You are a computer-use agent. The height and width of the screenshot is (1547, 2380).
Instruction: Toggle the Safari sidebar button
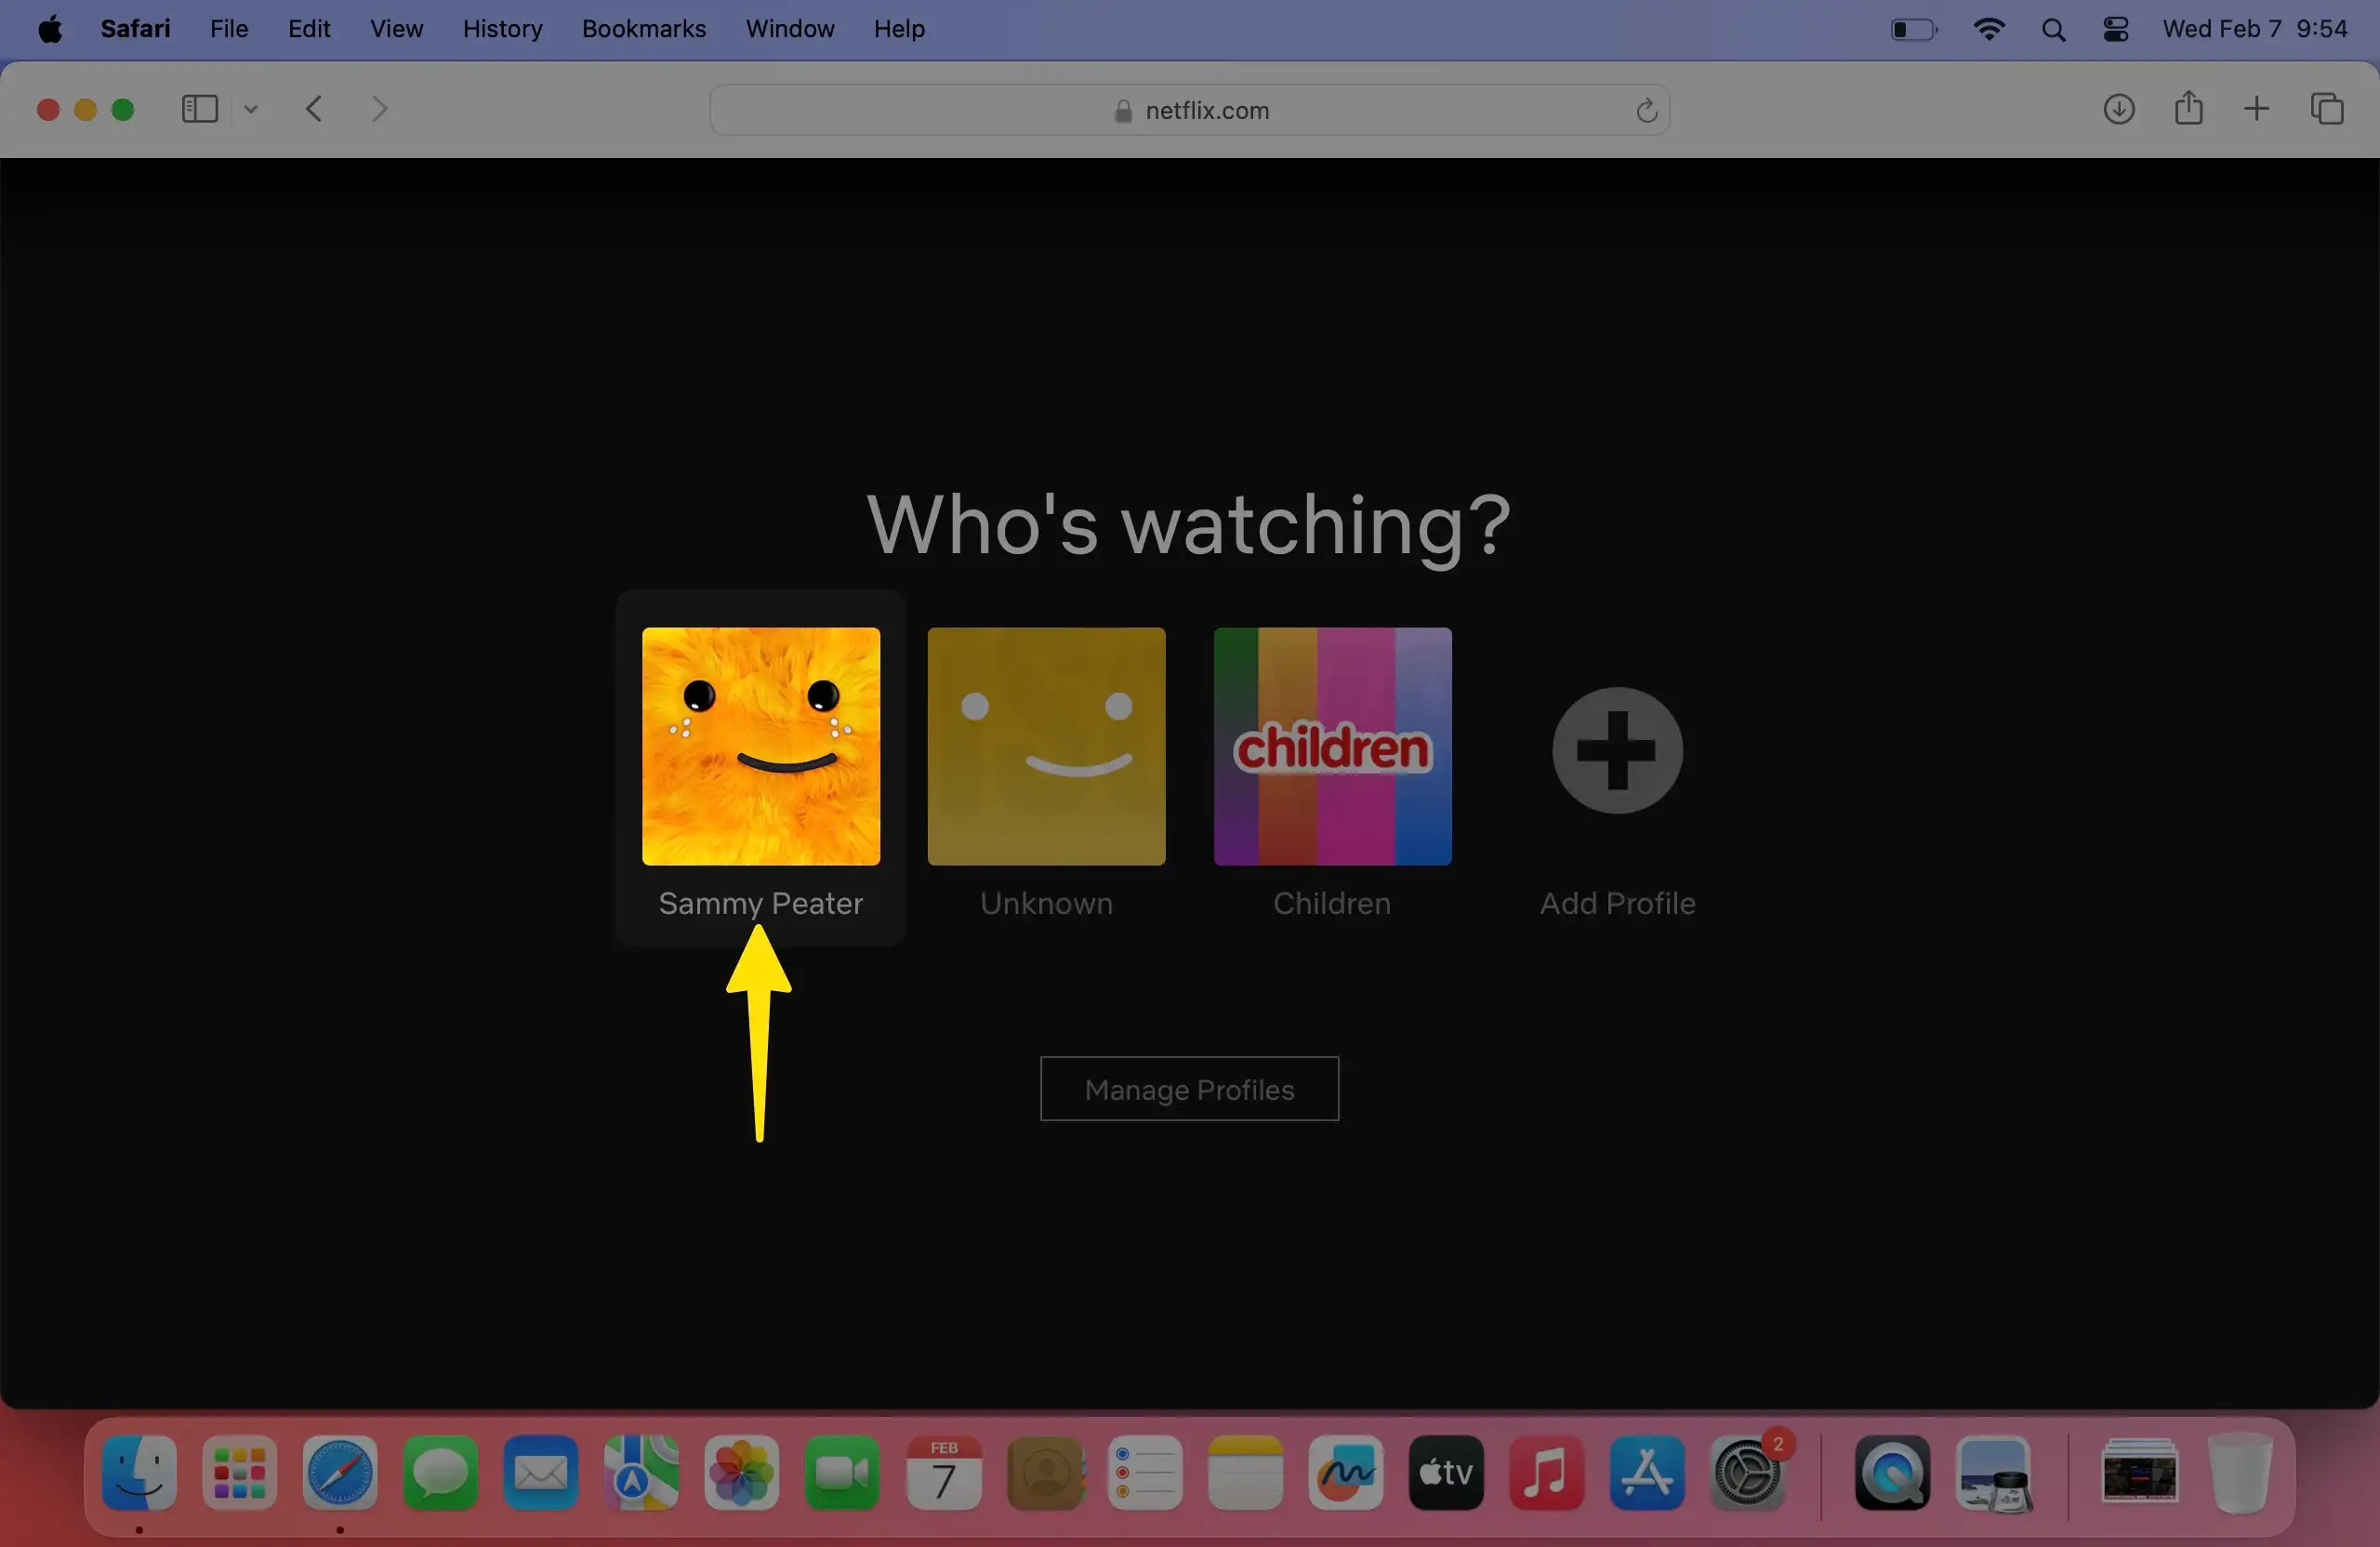[x=199, y=109]
